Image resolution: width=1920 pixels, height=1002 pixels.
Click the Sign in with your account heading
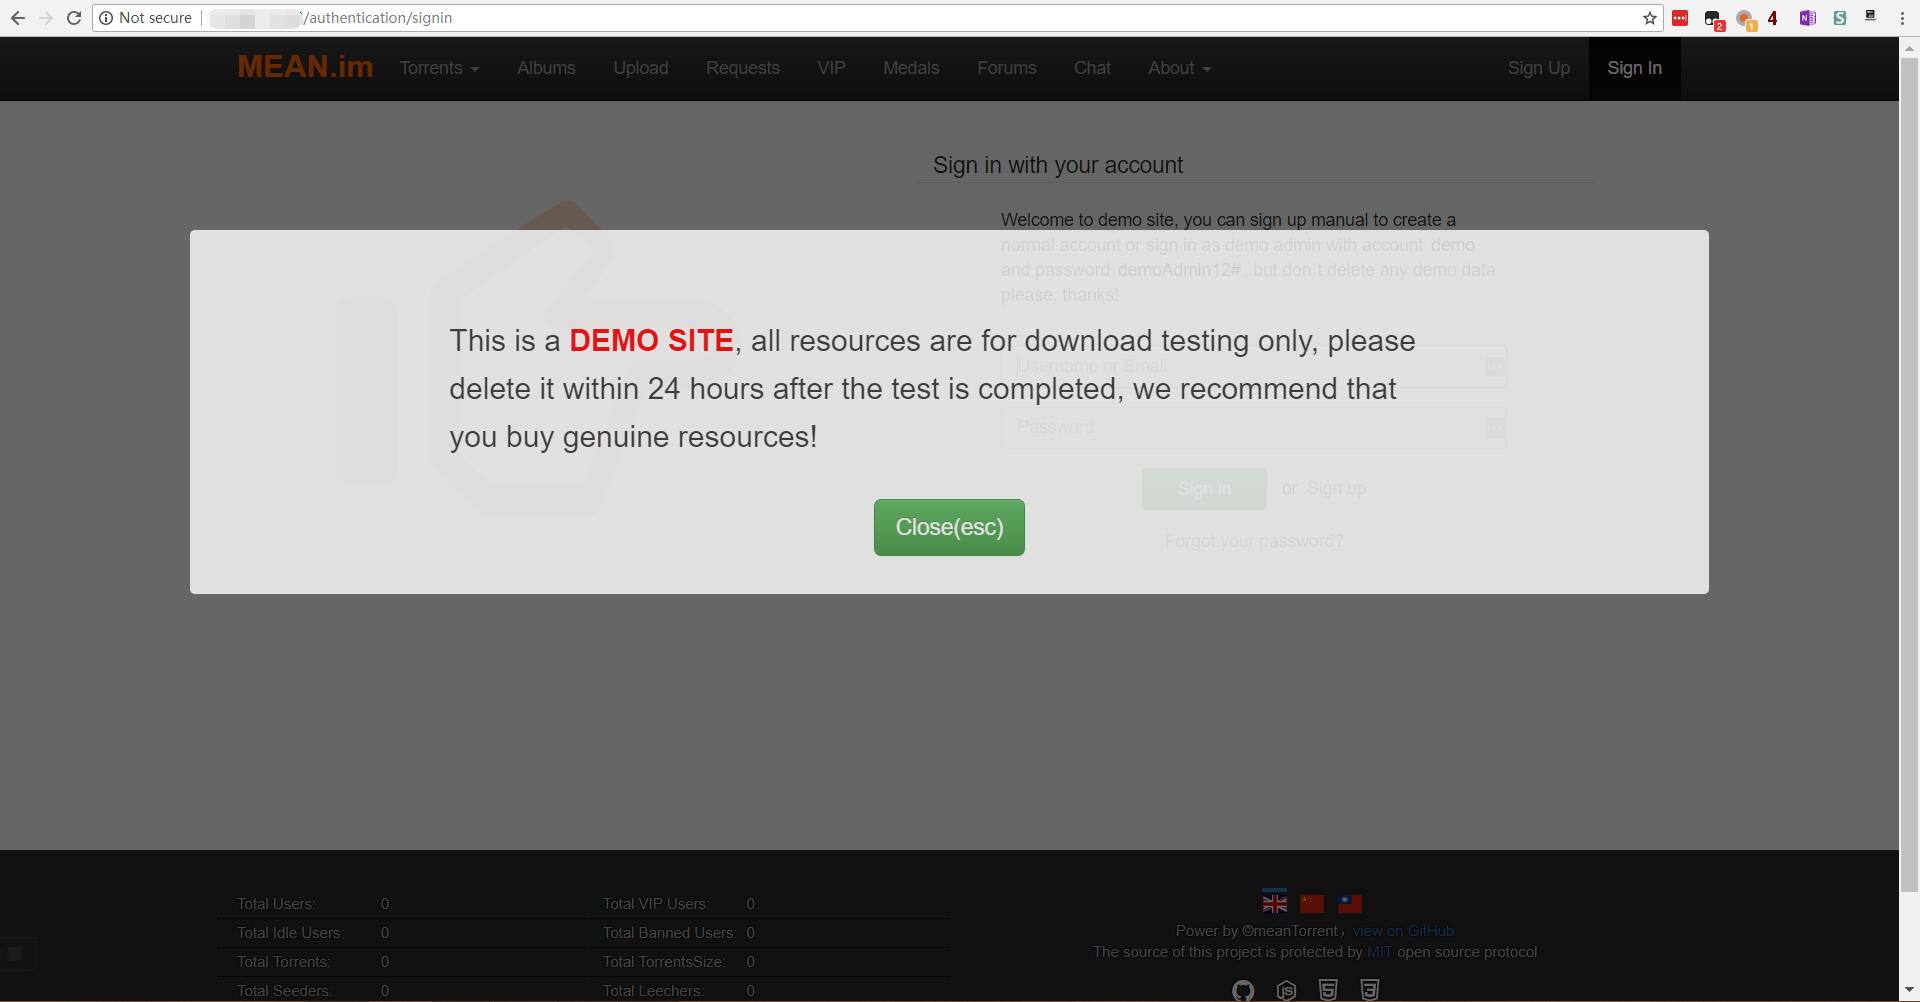1058,165
